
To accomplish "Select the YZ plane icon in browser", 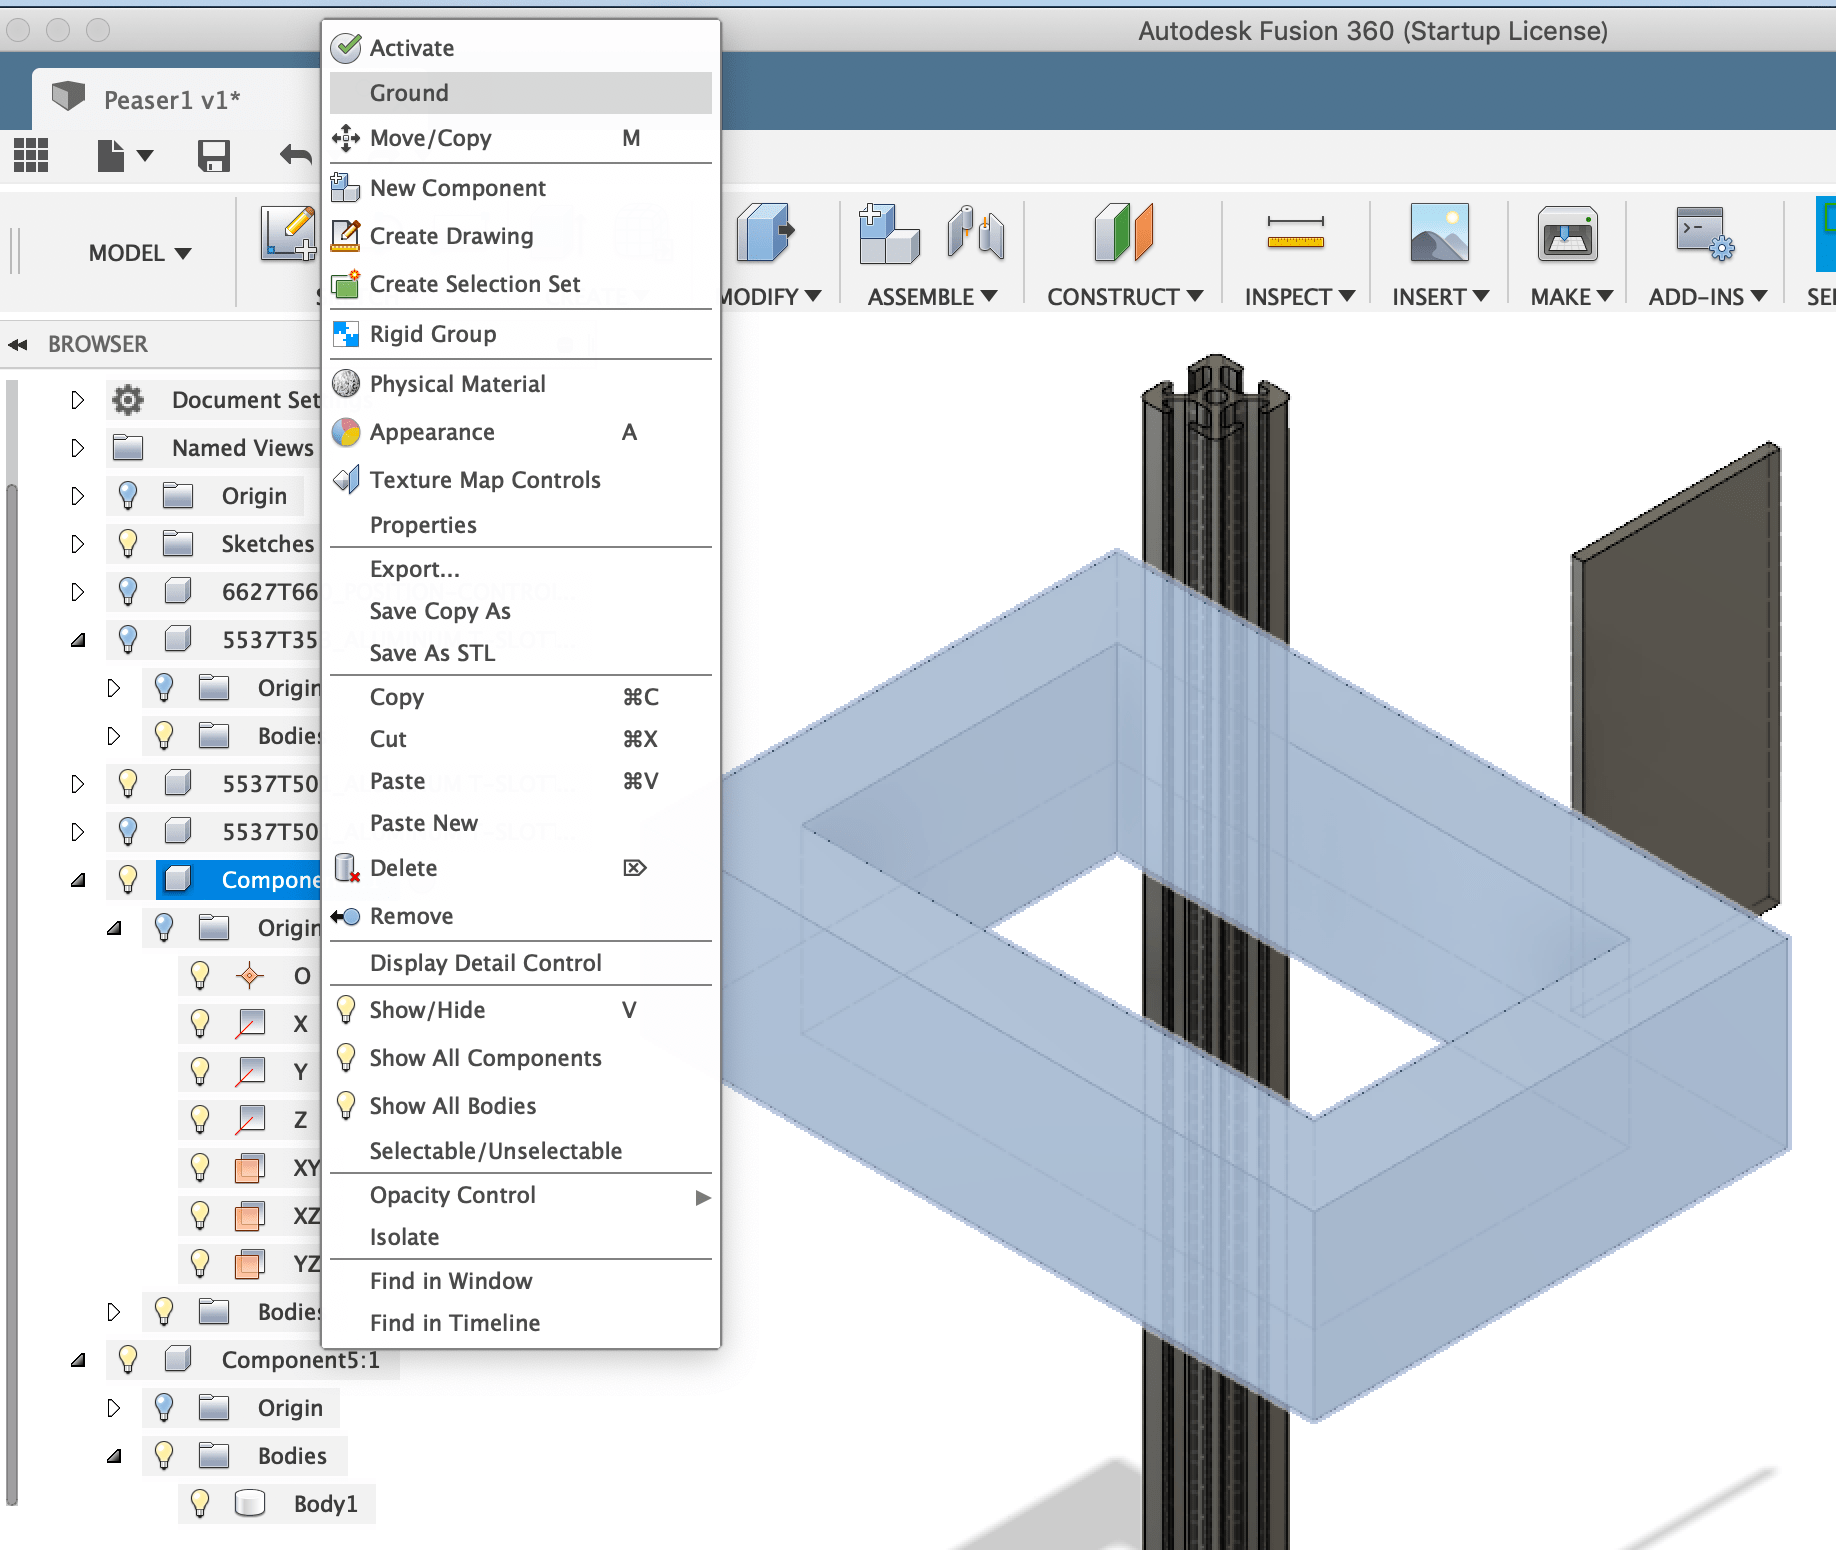I will (x=250, y=1264).
